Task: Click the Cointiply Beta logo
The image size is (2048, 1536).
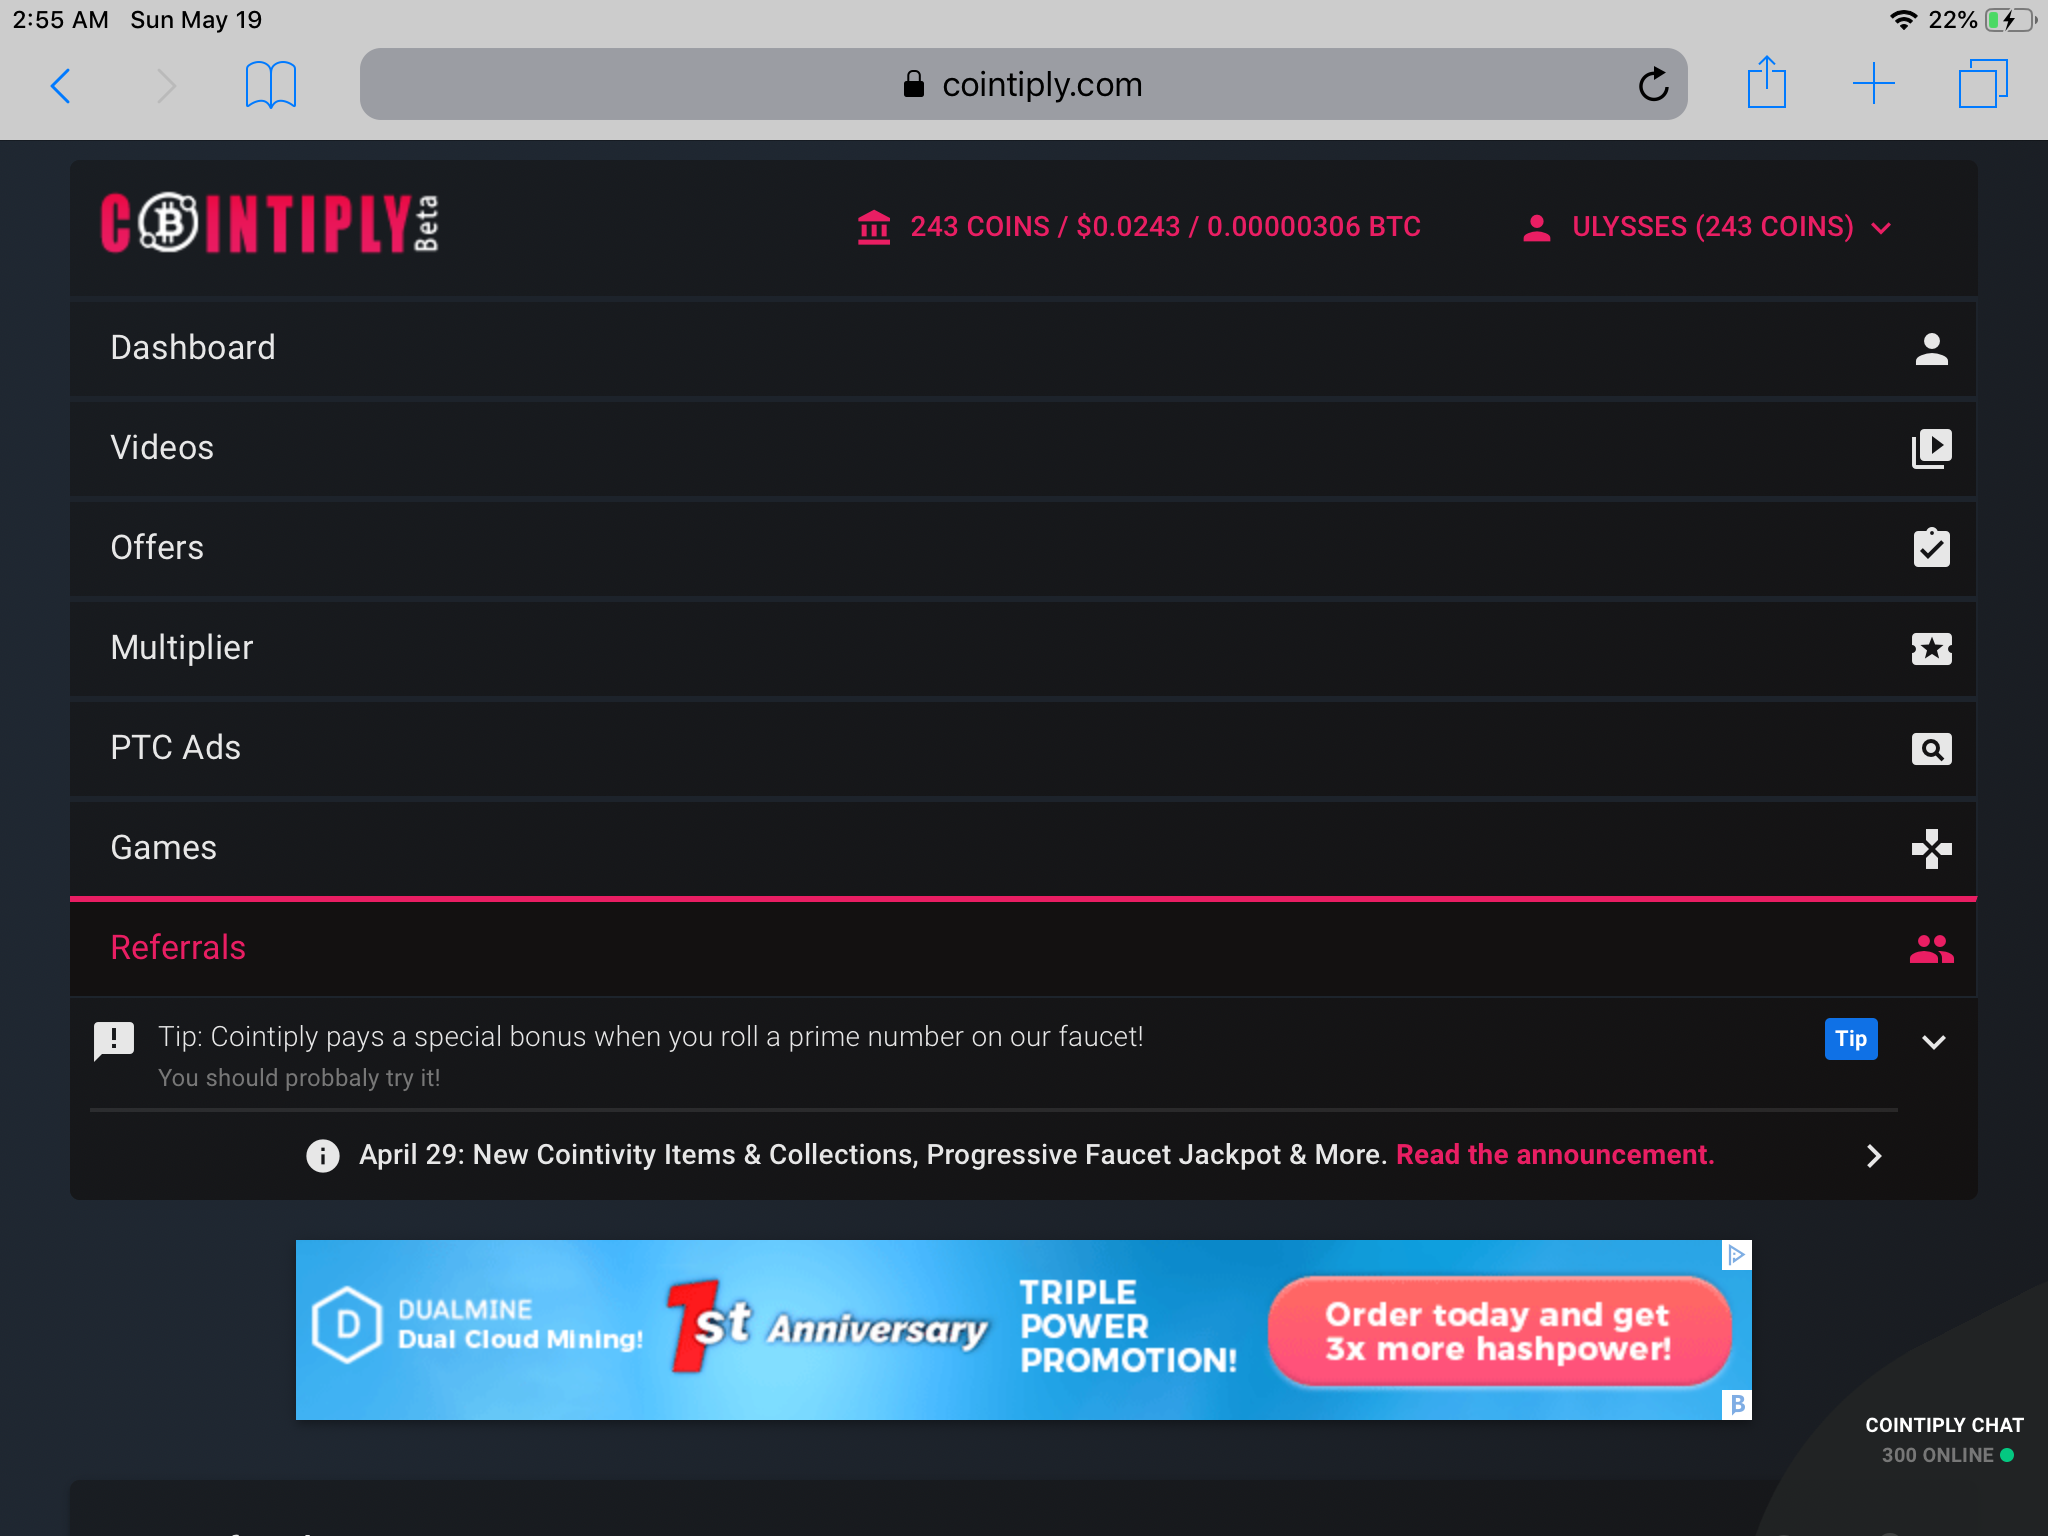Action: pos(270,223)
